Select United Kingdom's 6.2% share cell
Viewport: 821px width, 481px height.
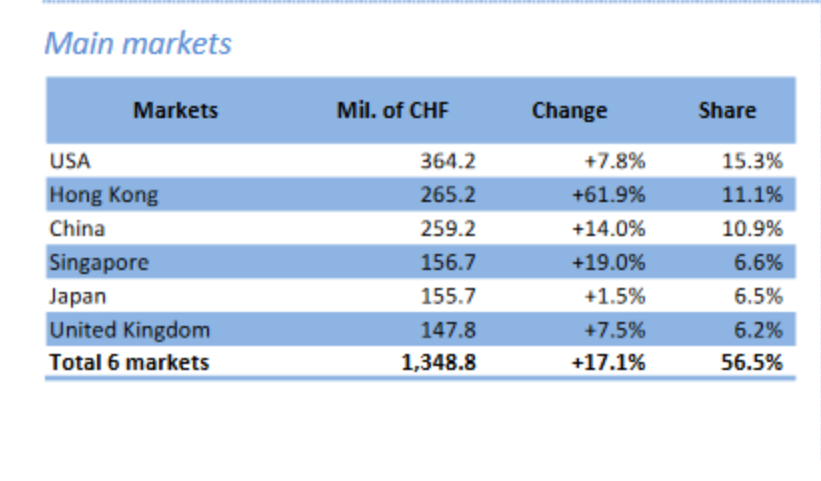pos(757,329)
